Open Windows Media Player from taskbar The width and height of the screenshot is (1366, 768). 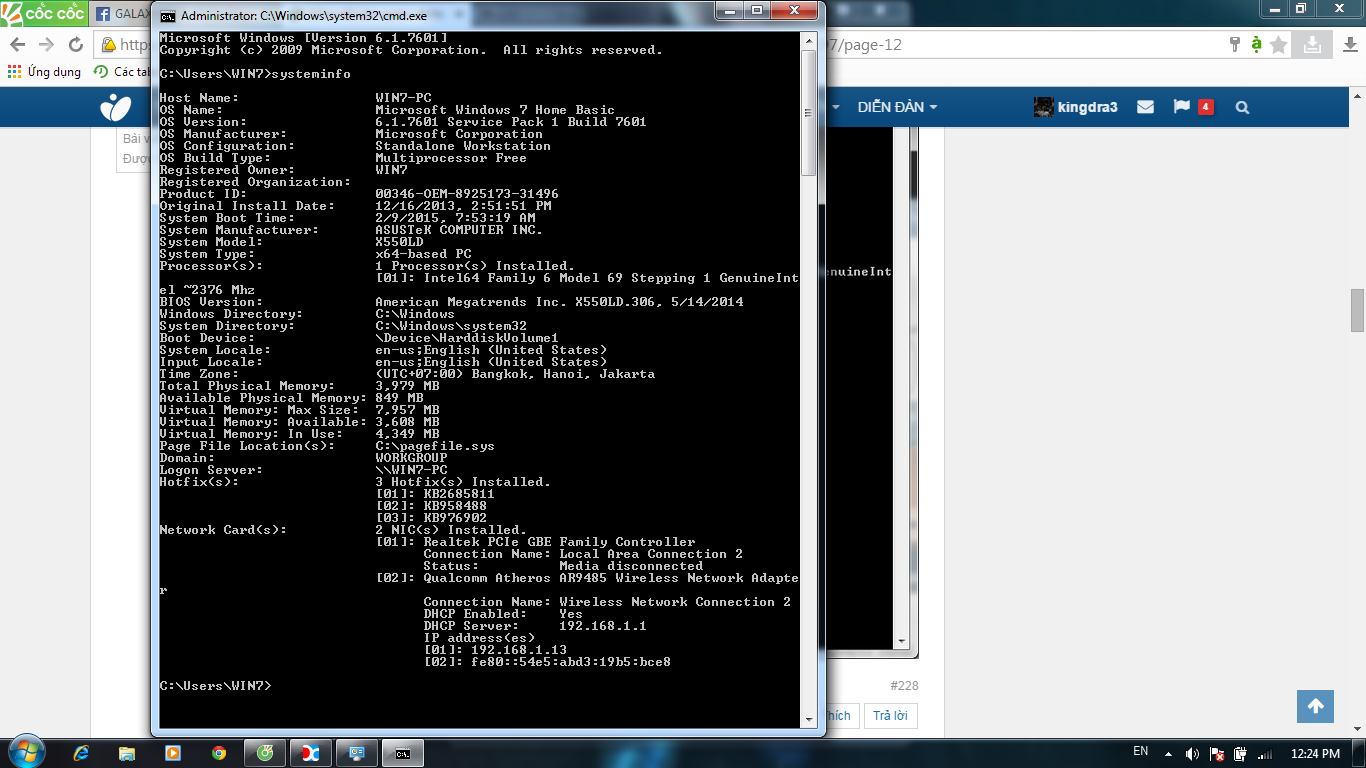[173, 753]
